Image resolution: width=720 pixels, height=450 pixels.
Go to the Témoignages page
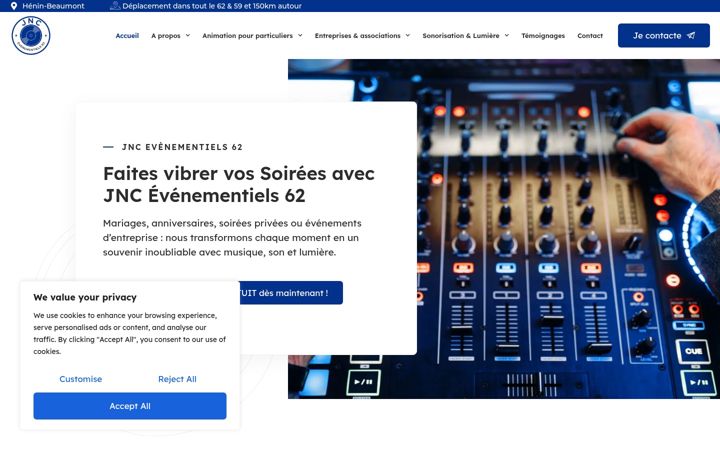543,35
